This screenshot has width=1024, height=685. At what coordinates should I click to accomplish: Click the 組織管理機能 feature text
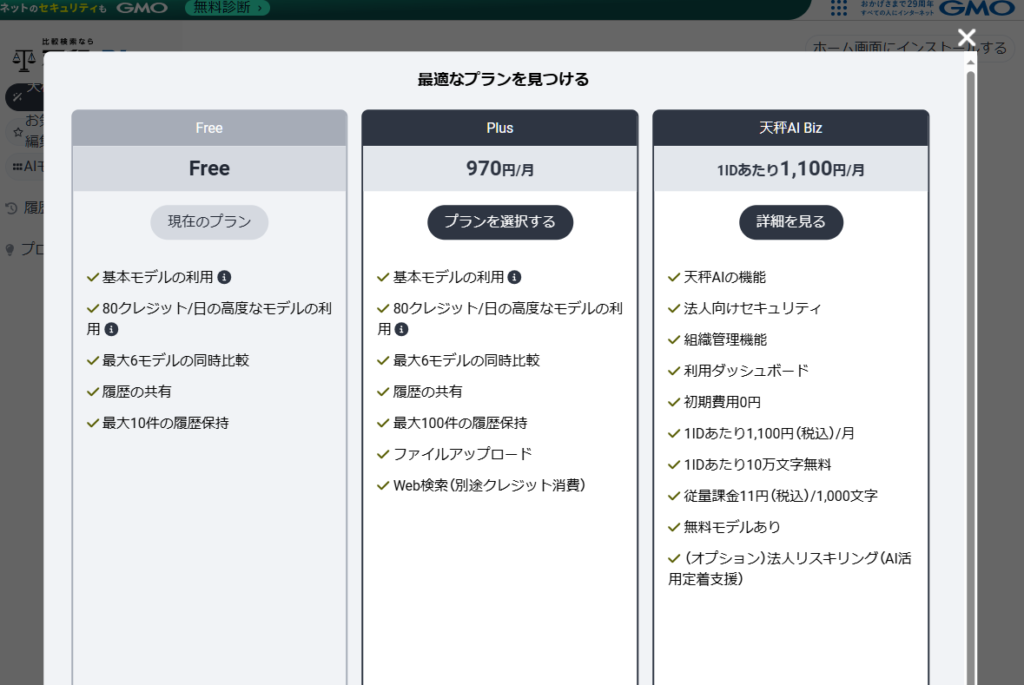[x=725, y=340]
